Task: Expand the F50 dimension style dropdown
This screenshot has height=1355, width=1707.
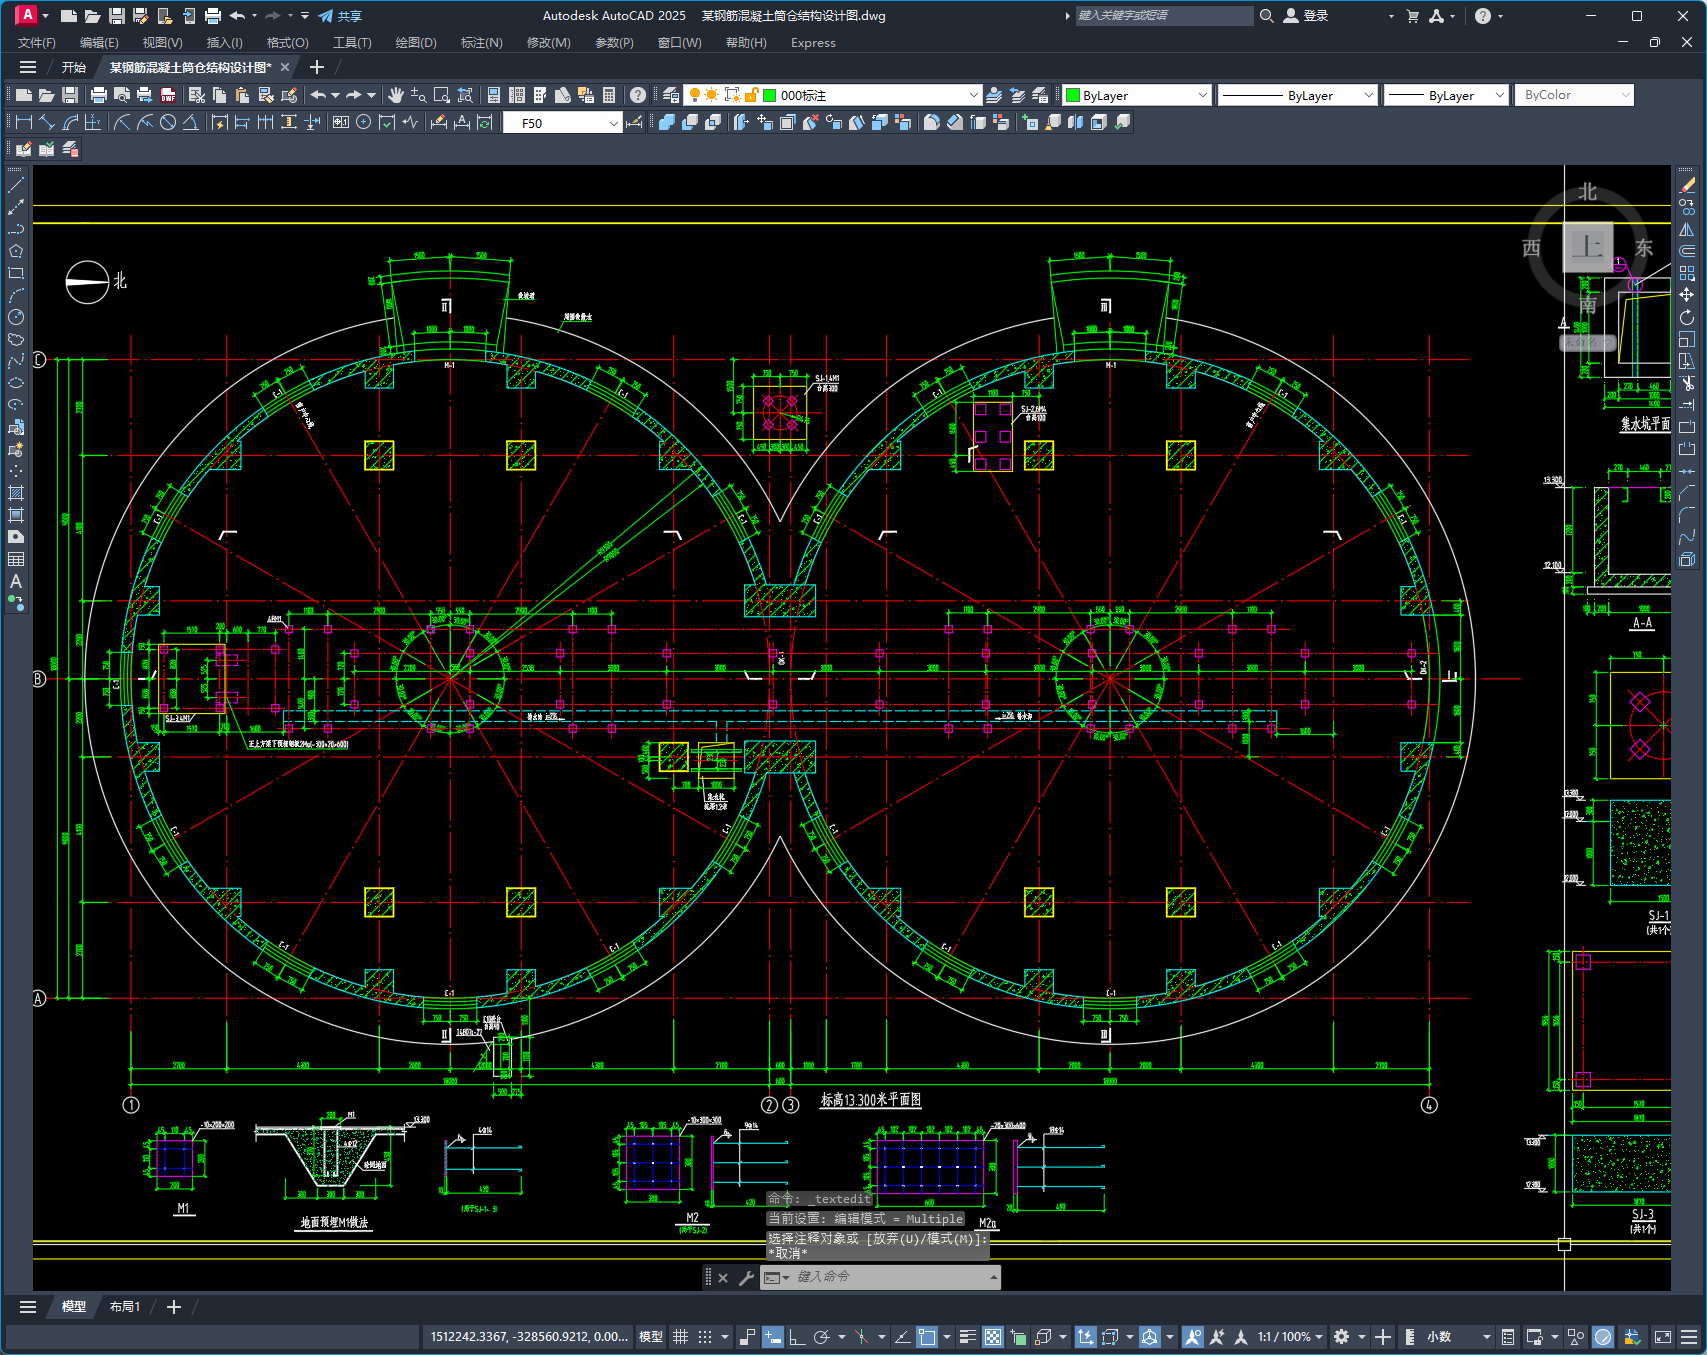Action: 613,123
